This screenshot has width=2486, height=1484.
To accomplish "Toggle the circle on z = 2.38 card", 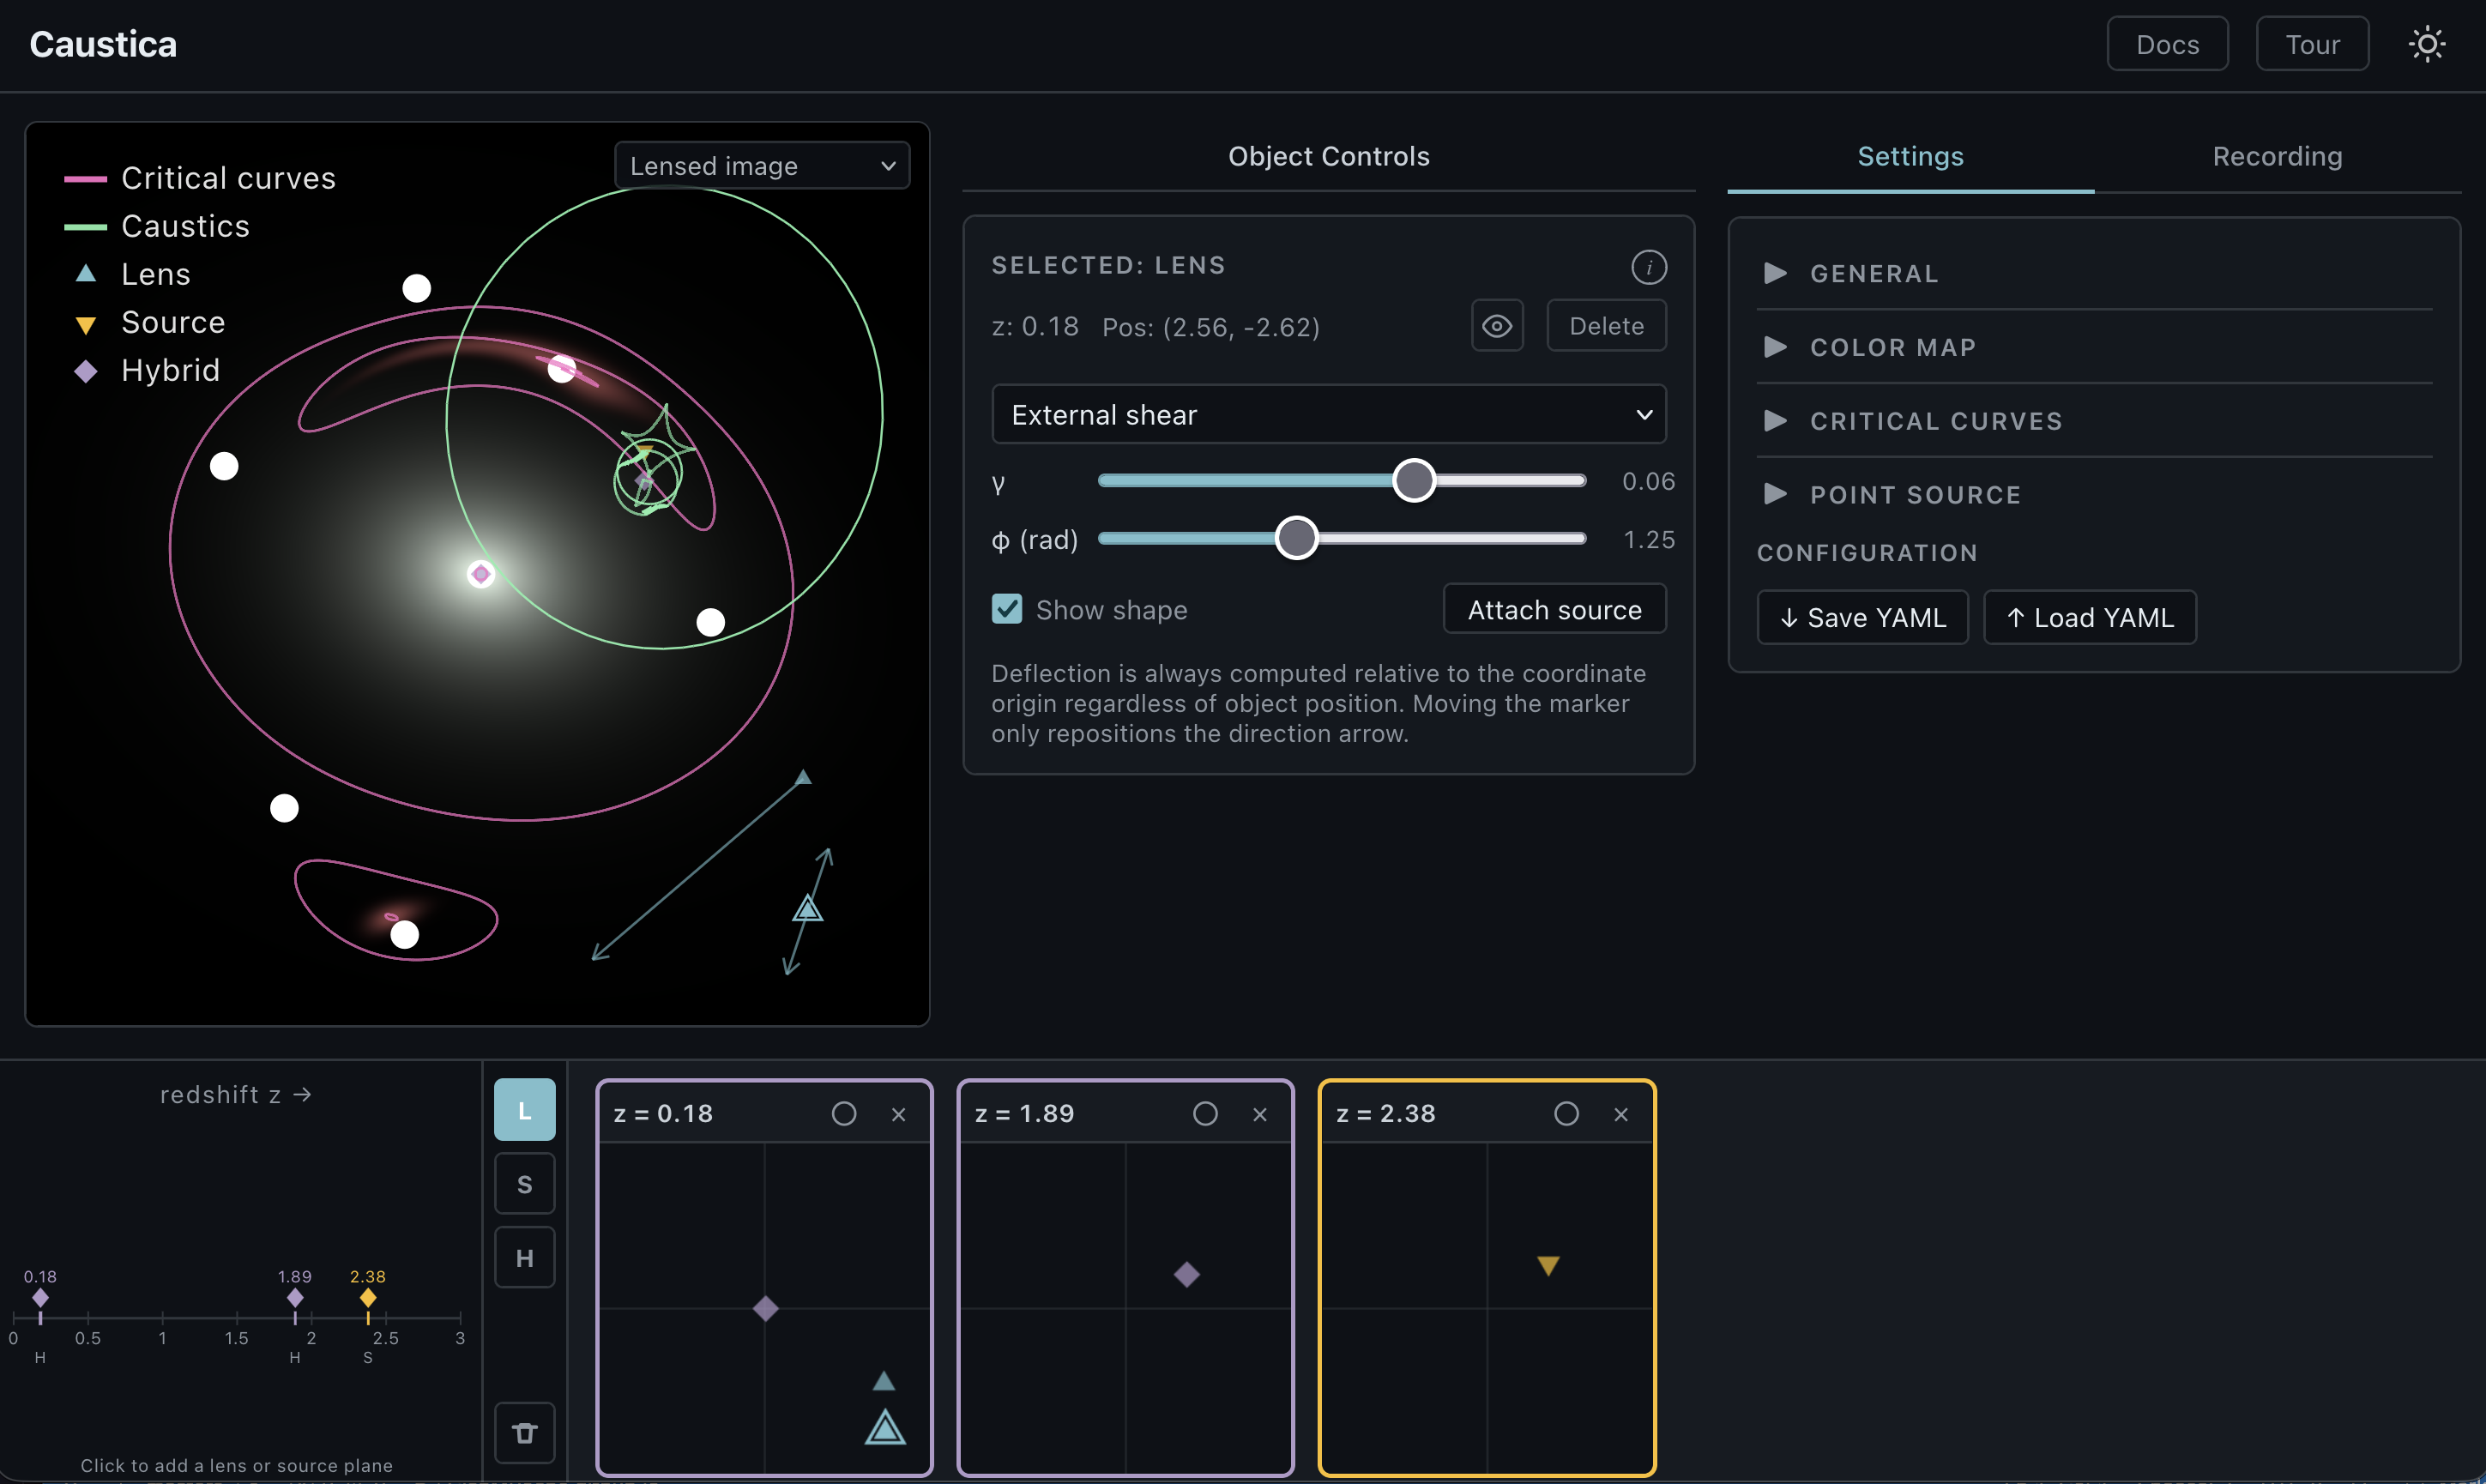I will 1566,1114.
